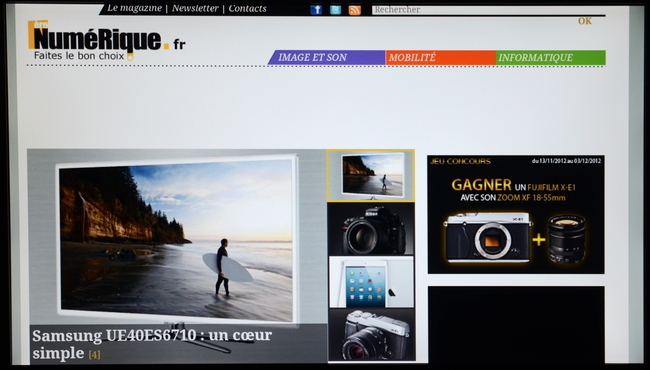
Task: Click the Ere Numérique site logo
Action: pos(107,40)
